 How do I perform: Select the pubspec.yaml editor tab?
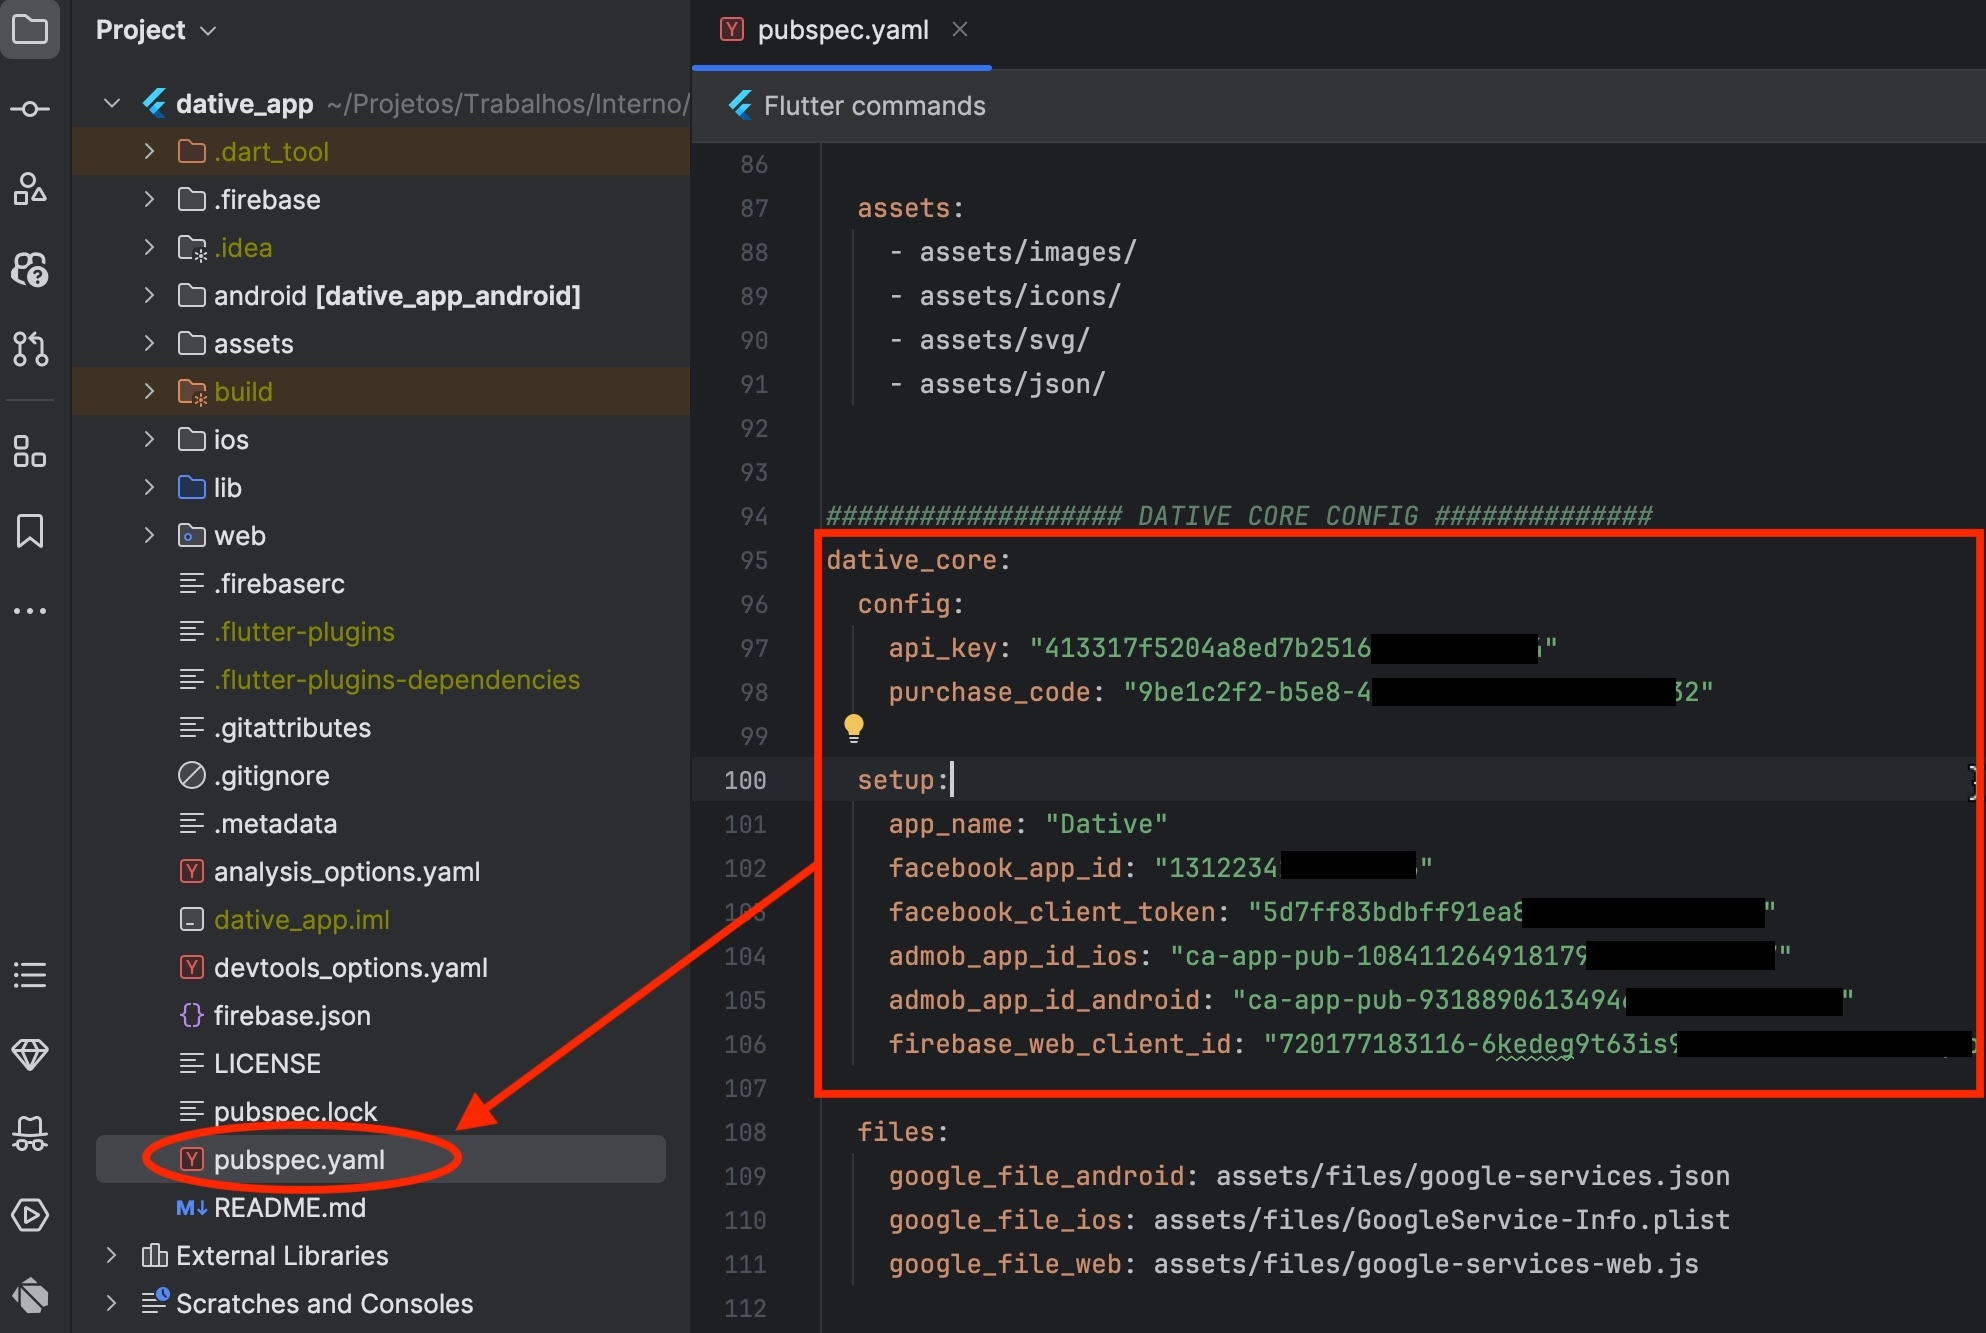click(x=842, y=30)
